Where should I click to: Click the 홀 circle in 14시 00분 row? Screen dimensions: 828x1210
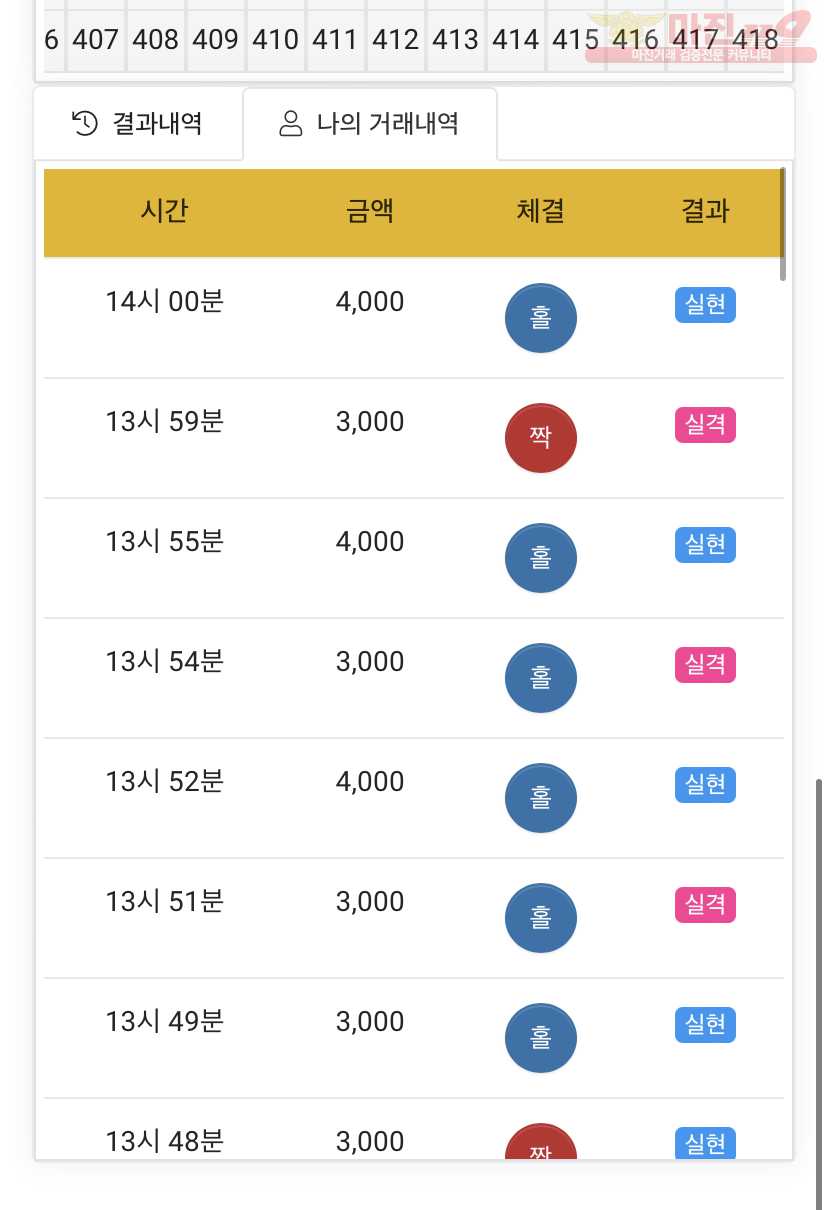[541, 318]
